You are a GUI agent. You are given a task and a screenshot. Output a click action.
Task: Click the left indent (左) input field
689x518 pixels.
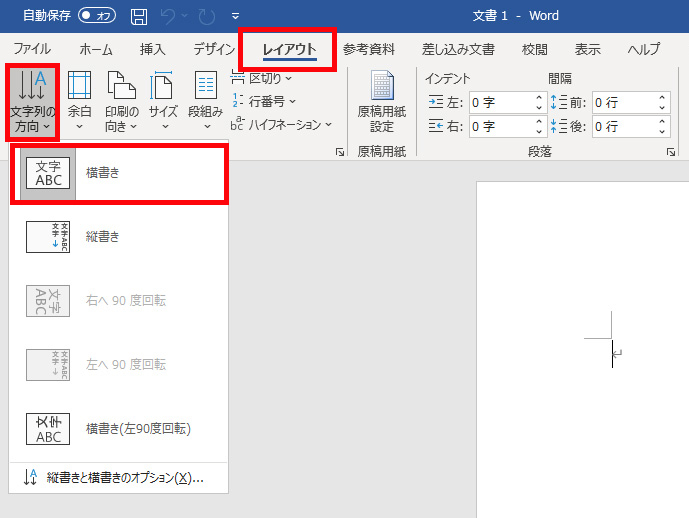click(x=501, y=102)
